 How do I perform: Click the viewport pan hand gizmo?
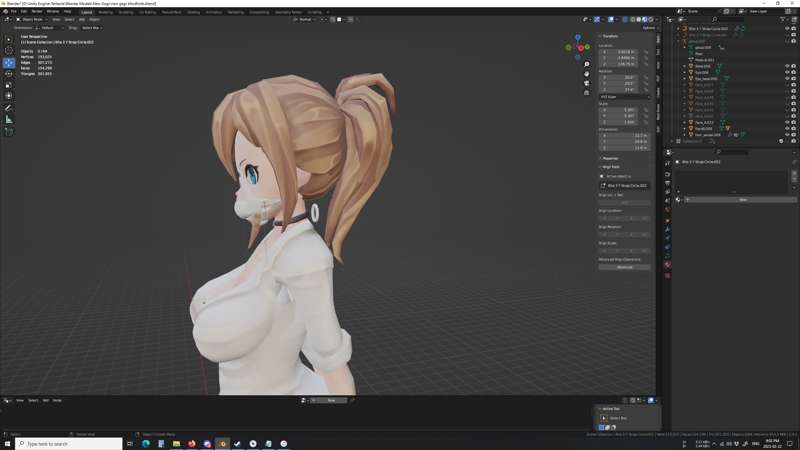click(x=586, y=73)
